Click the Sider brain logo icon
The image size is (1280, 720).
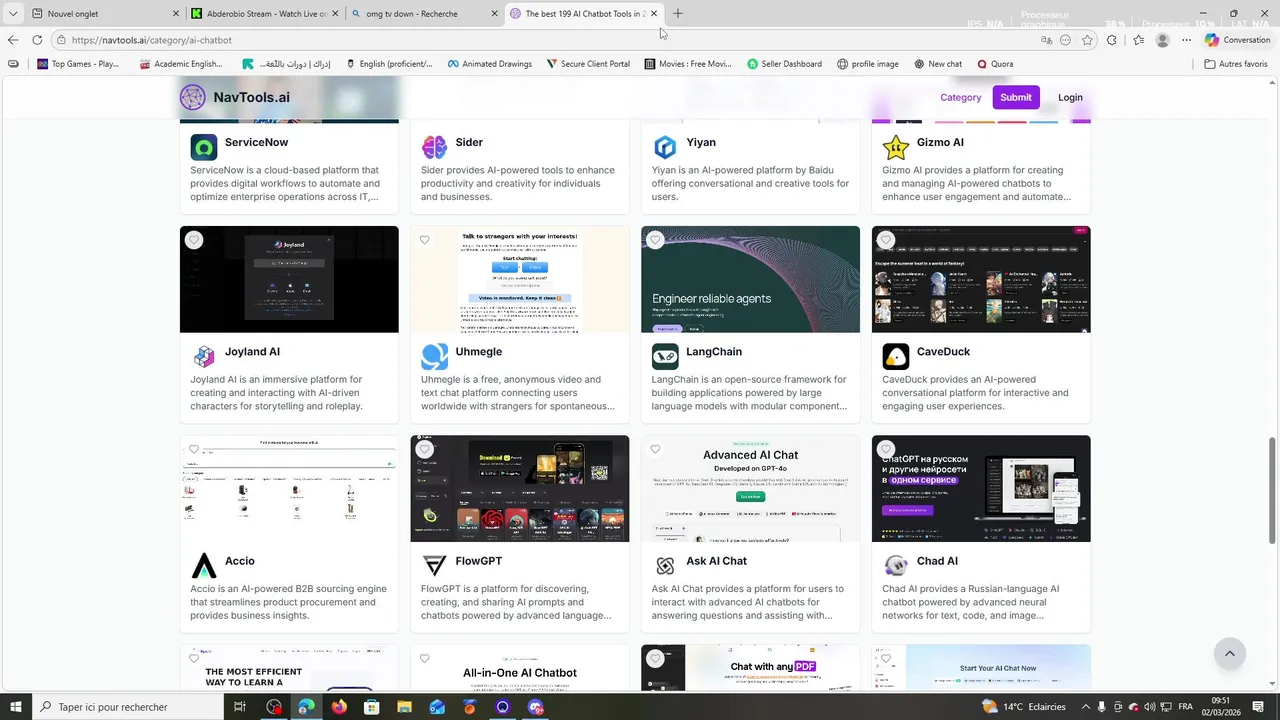tap(435, 147)
